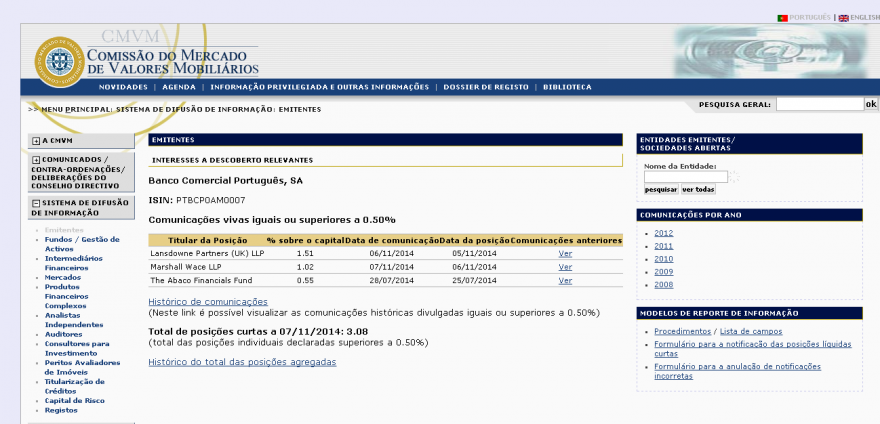Image resolution: width=880 pixels, height=424 pixels.
Task: Select Titularização de Créditos
Action: click(x=75, y=386)
